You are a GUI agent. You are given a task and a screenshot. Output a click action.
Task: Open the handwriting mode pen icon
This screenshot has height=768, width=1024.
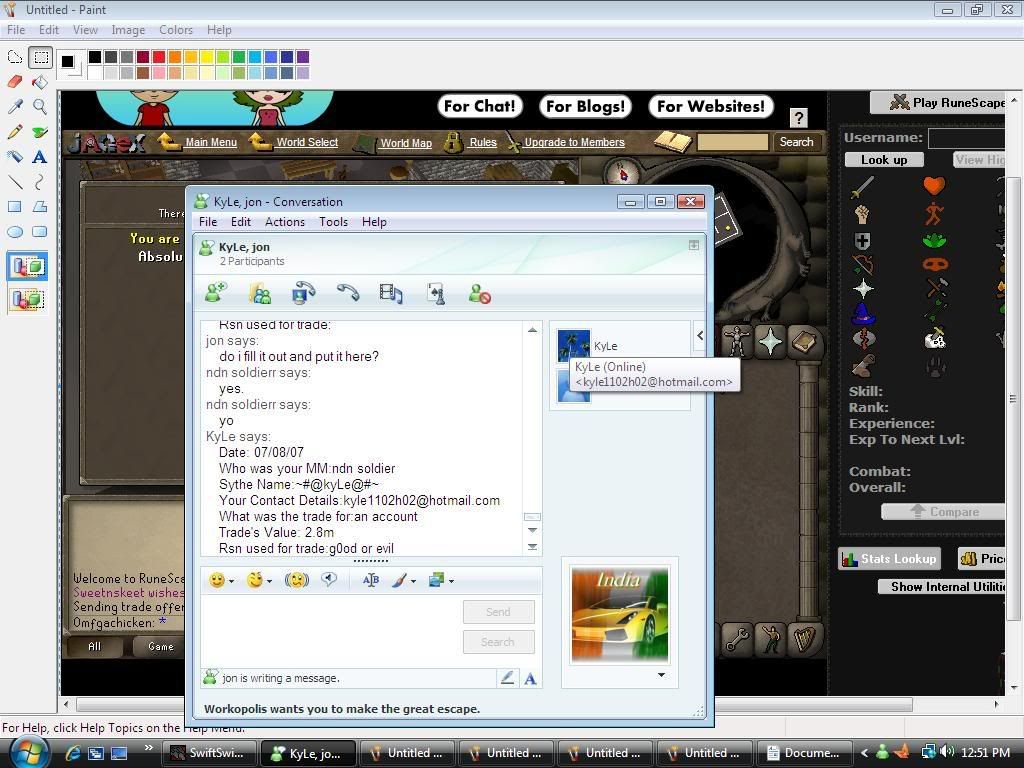pos(507,678)
